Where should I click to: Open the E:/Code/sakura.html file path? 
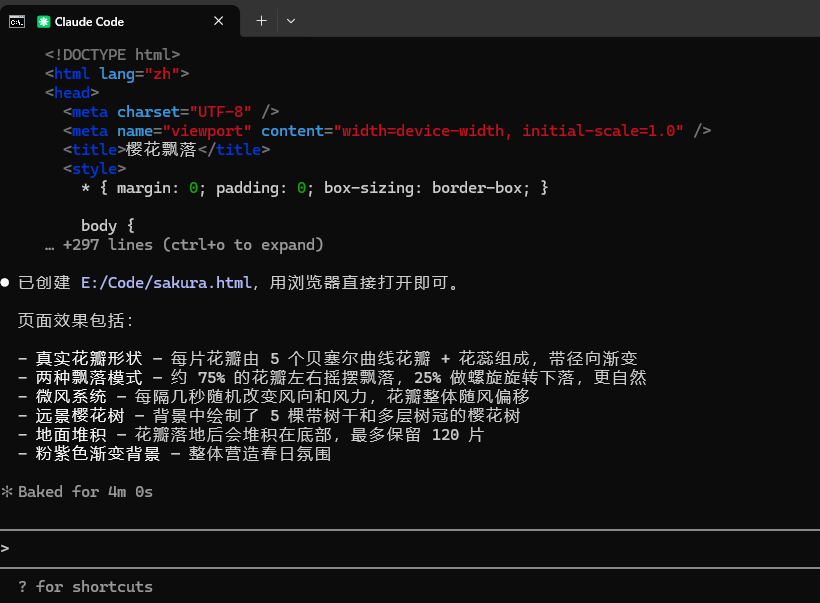[x=166, y=283]
